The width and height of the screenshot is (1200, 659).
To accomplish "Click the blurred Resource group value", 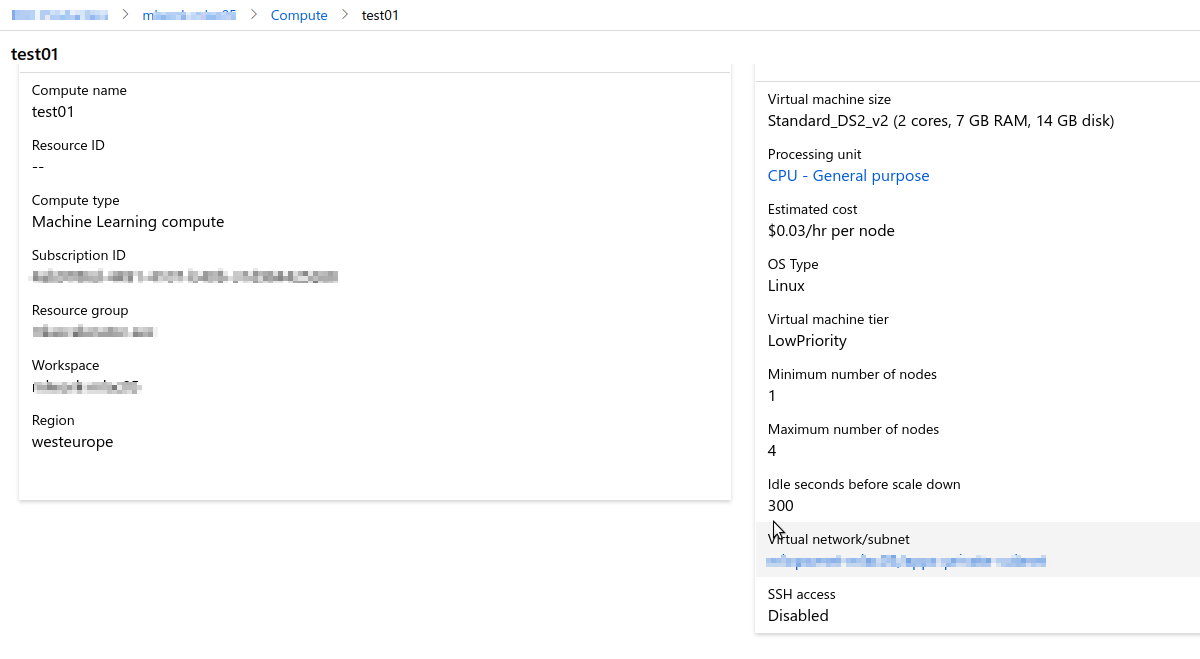I will 94,331.
